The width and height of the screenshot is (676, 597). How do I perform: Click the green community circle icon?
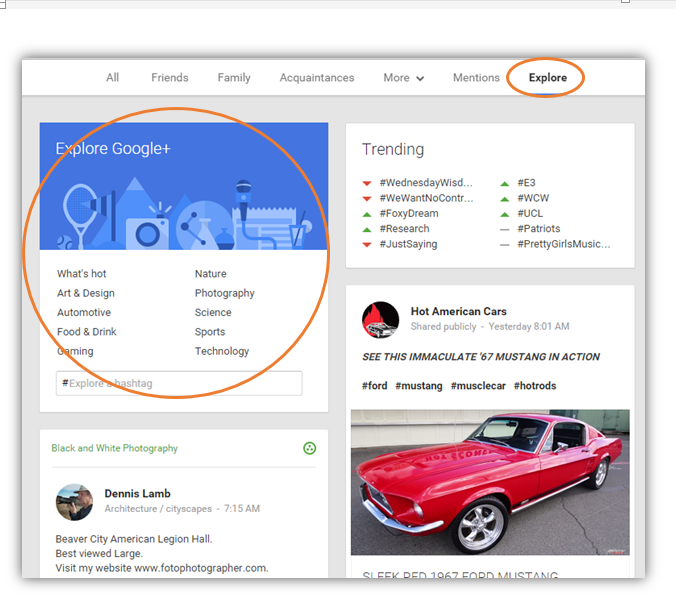309,448
